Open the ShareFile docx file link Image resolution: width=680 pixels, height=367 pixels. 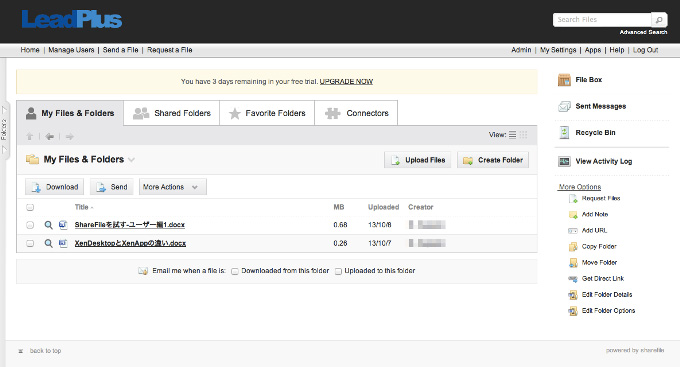pyautogui.click(x=130, y=225)
